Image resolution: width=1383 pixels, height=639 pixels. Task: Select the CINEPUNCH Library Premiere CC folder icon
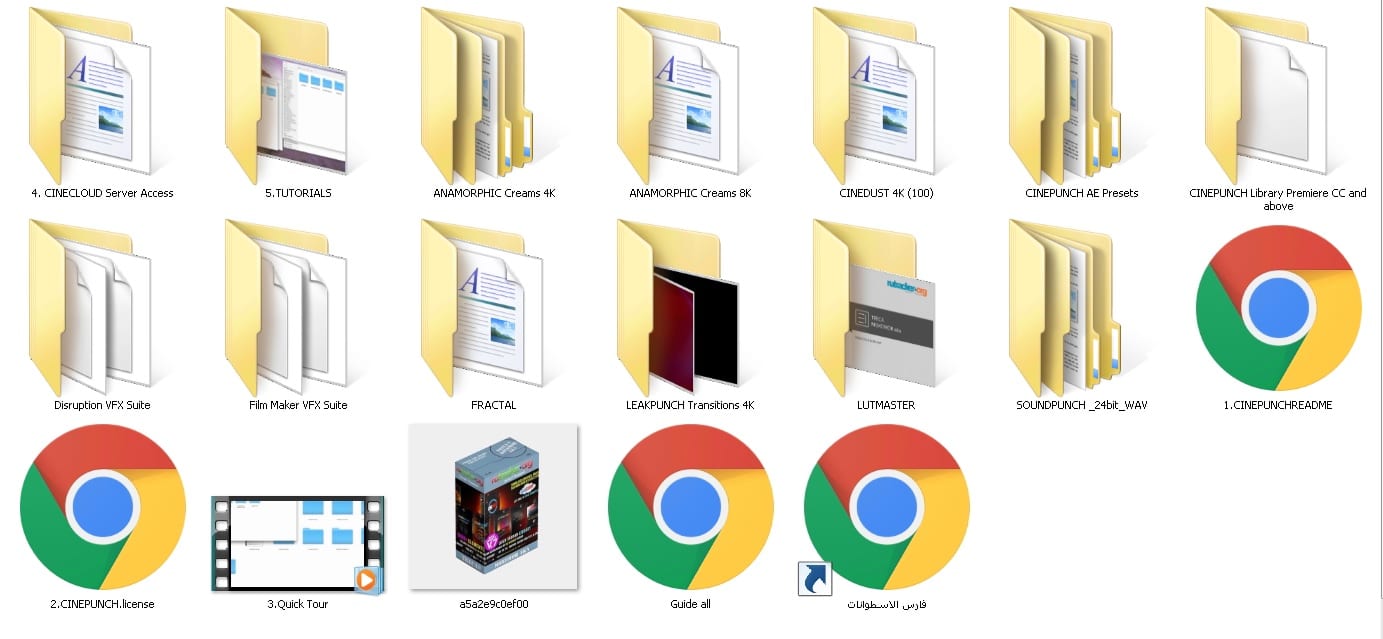tap(1266, 95)
